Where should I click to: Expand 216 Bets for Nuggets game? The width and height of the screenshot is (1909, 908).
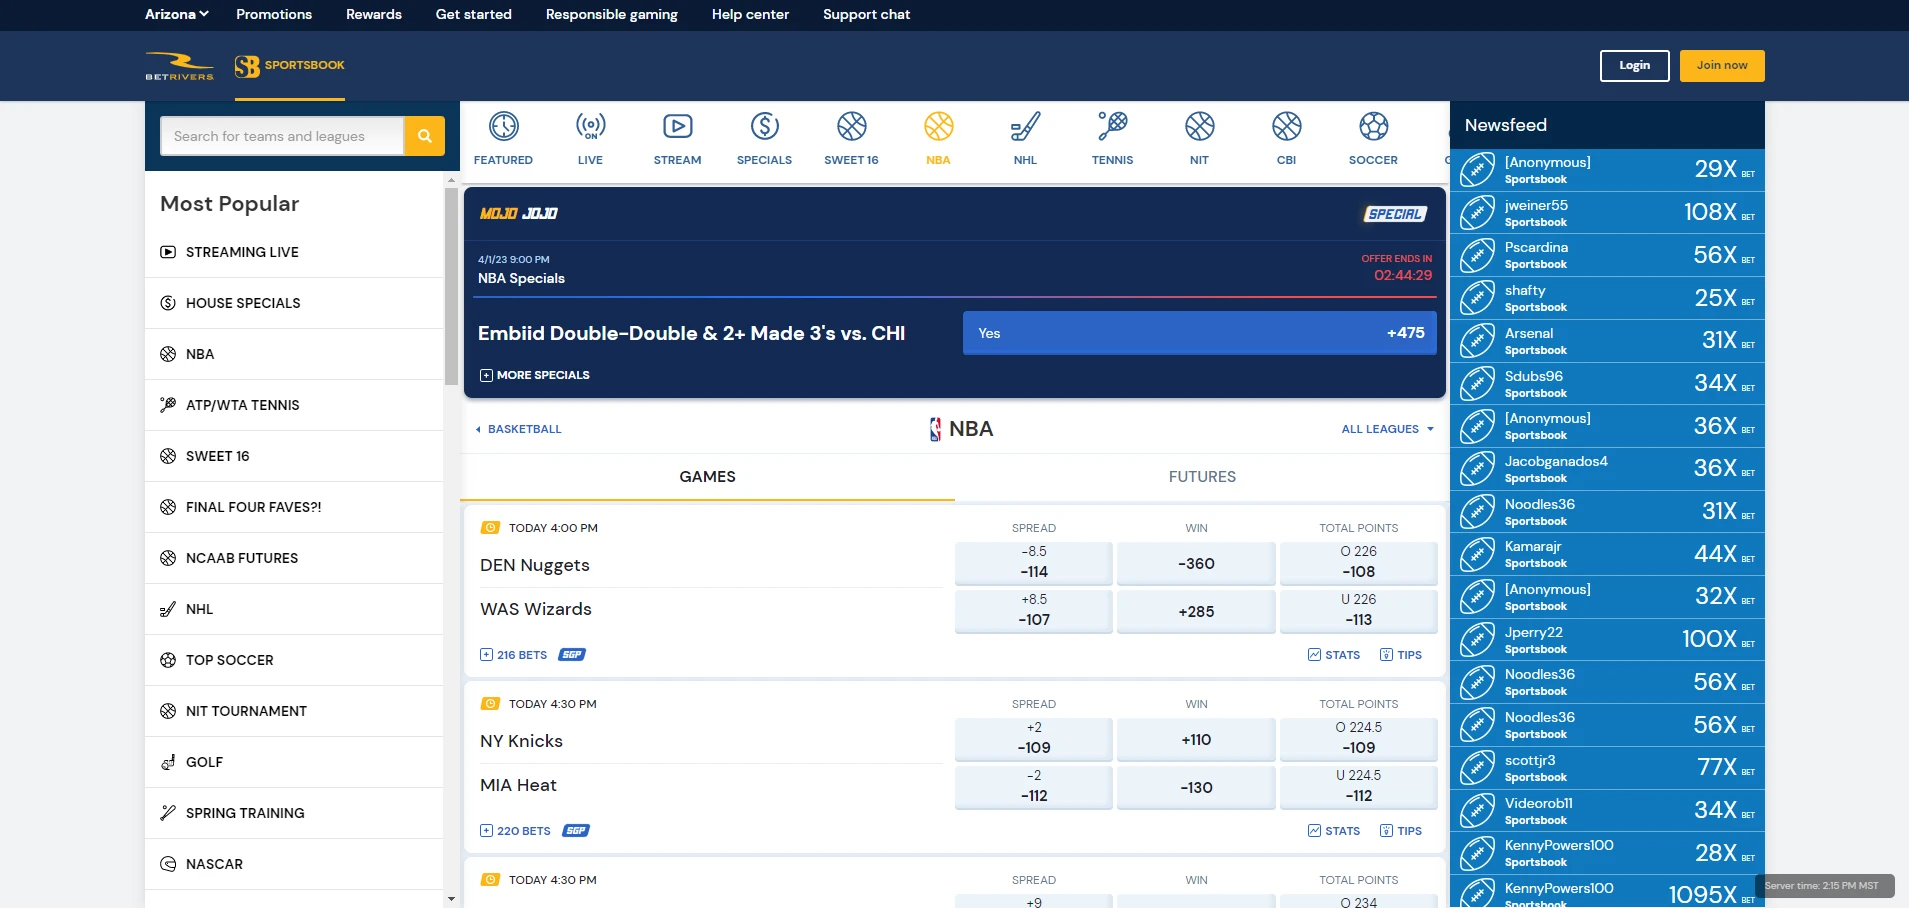[x=514, y=655]
